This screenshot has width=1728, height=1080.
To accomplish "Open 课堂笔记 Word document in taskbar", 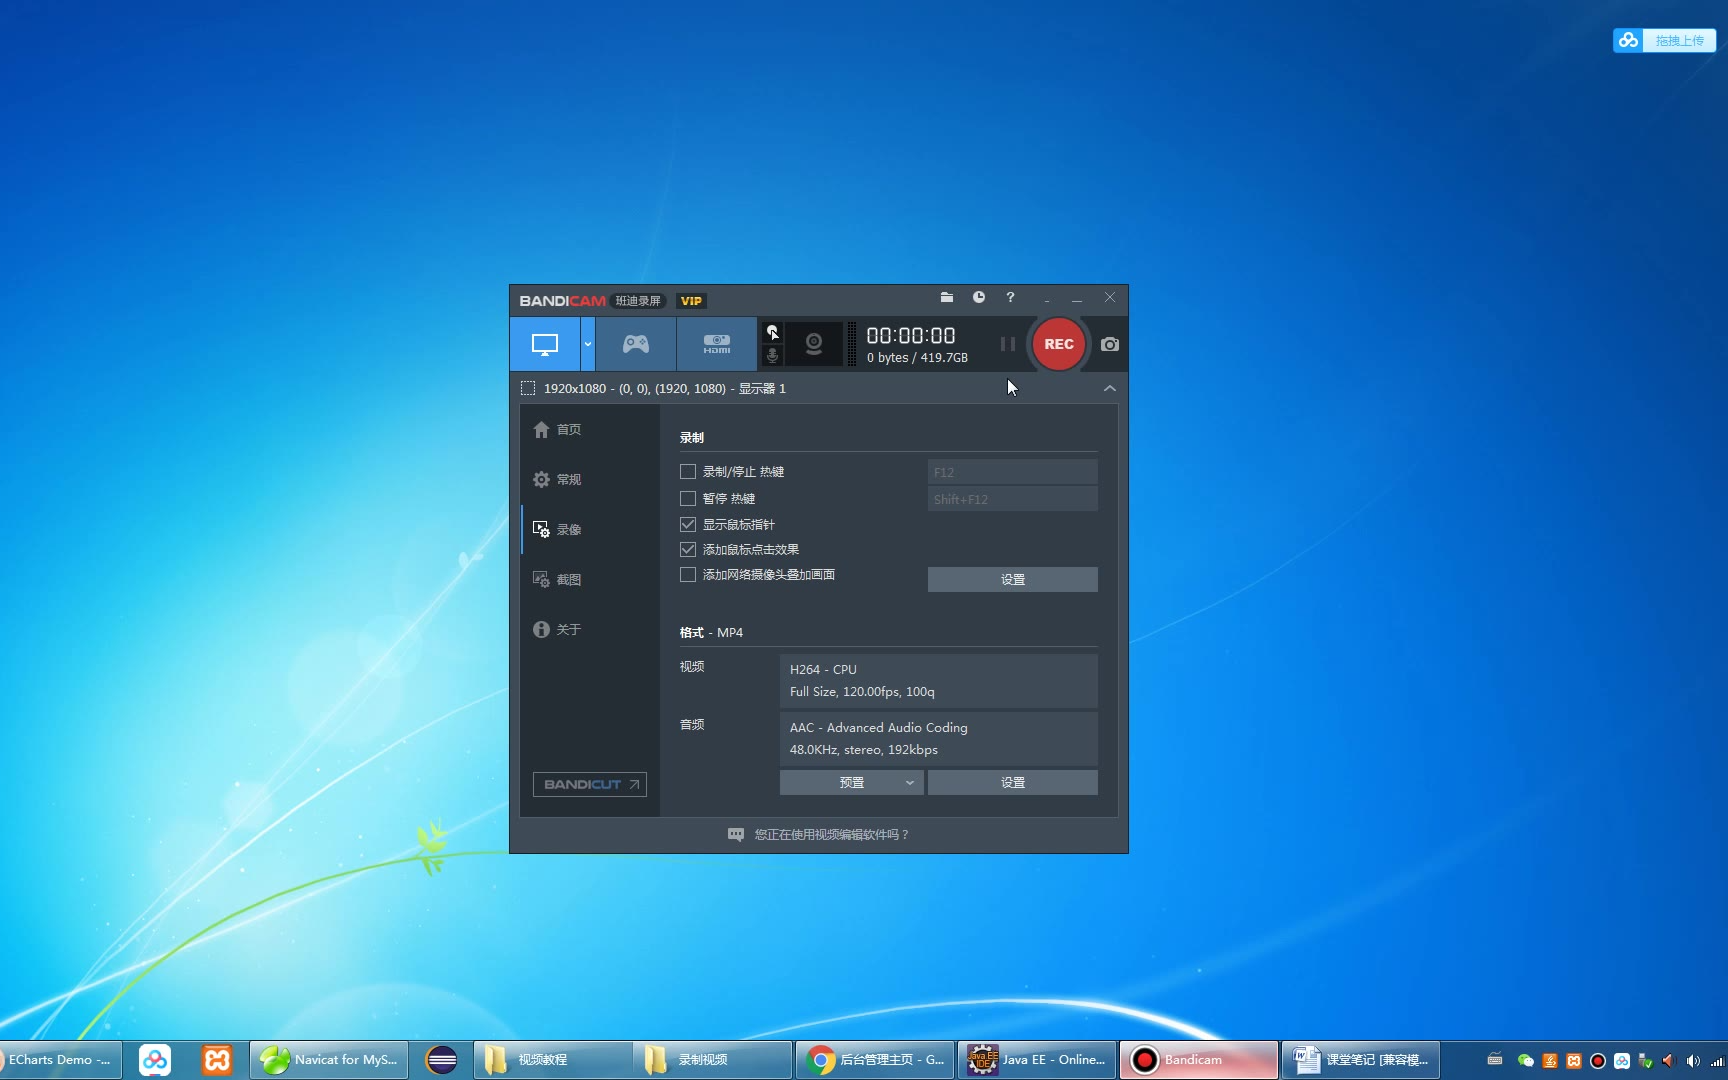I will pyautogui.click(x=1360, y=1060).
